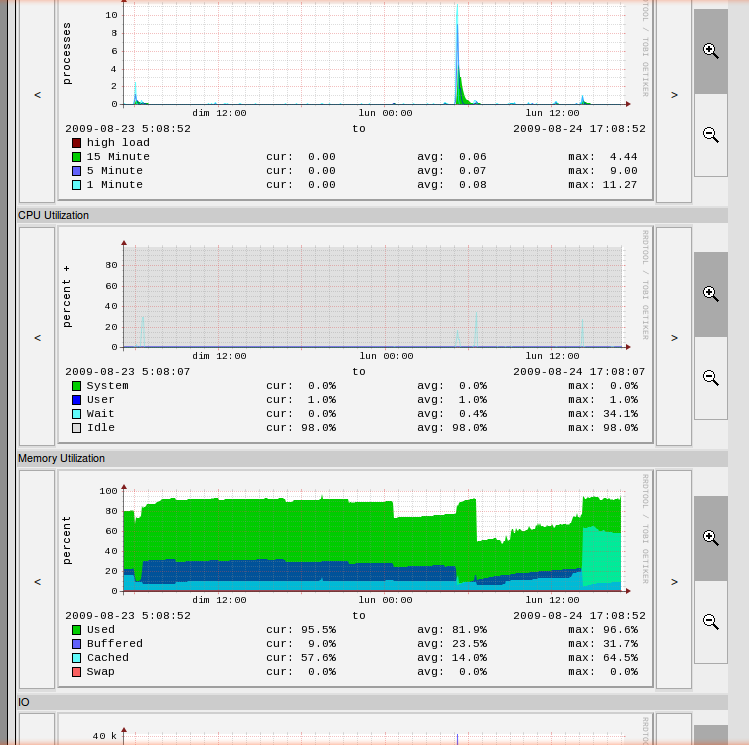
Task: Click green Used swatch in memory legend
Action: pyautogui.click(x=76, y=630)
